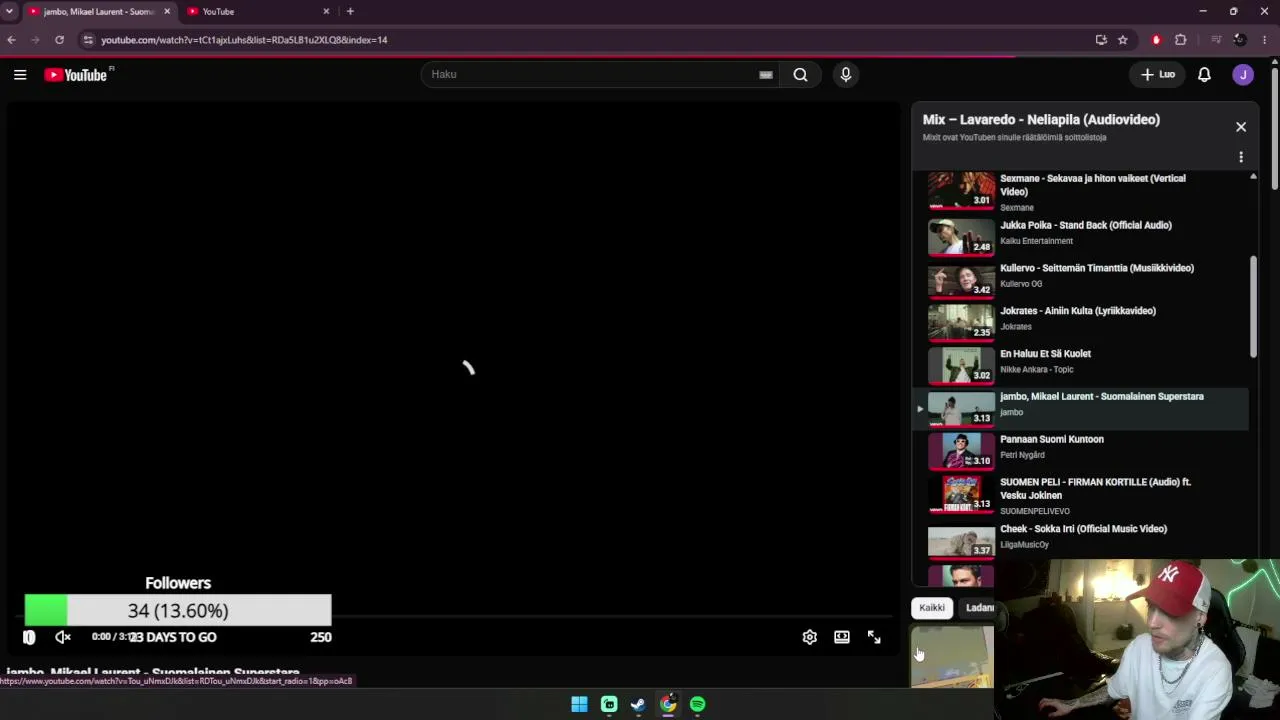The width and height of the screenshot is (1280, 720).
Task: Open Windows Start menu
Action: click(579, 704)
